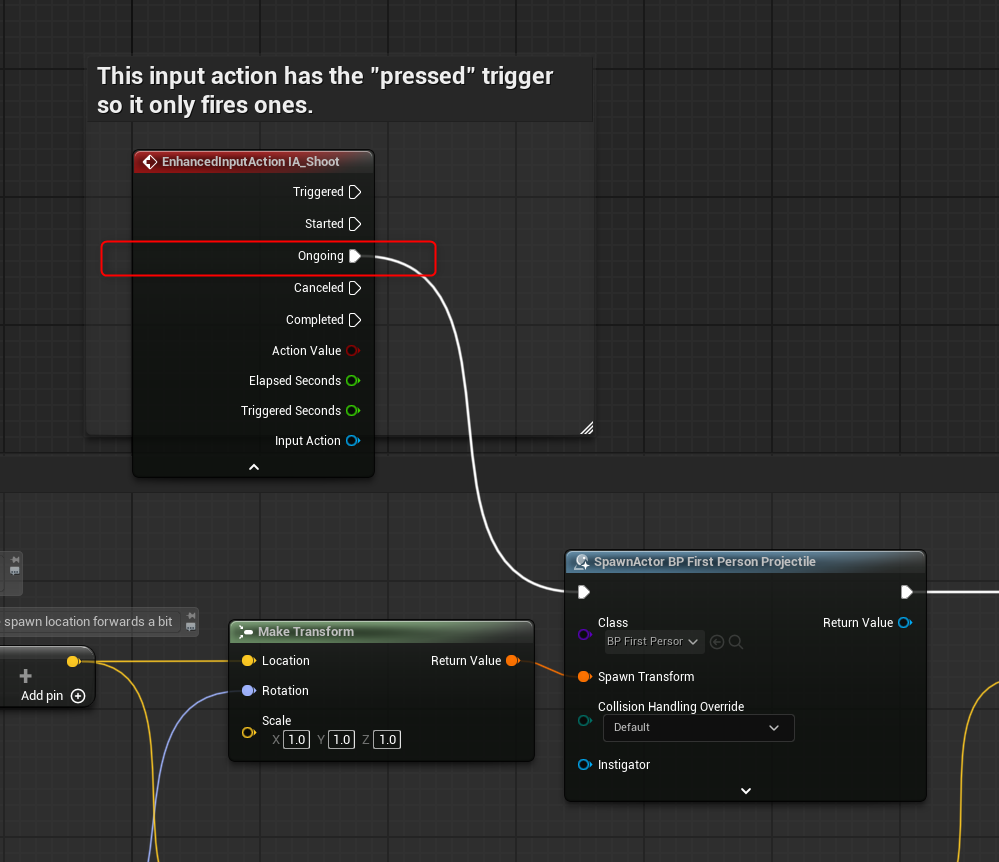Open the Collision Handling Override Default dropdown
Screen dimensions: 999x862
tap(698, 728)
